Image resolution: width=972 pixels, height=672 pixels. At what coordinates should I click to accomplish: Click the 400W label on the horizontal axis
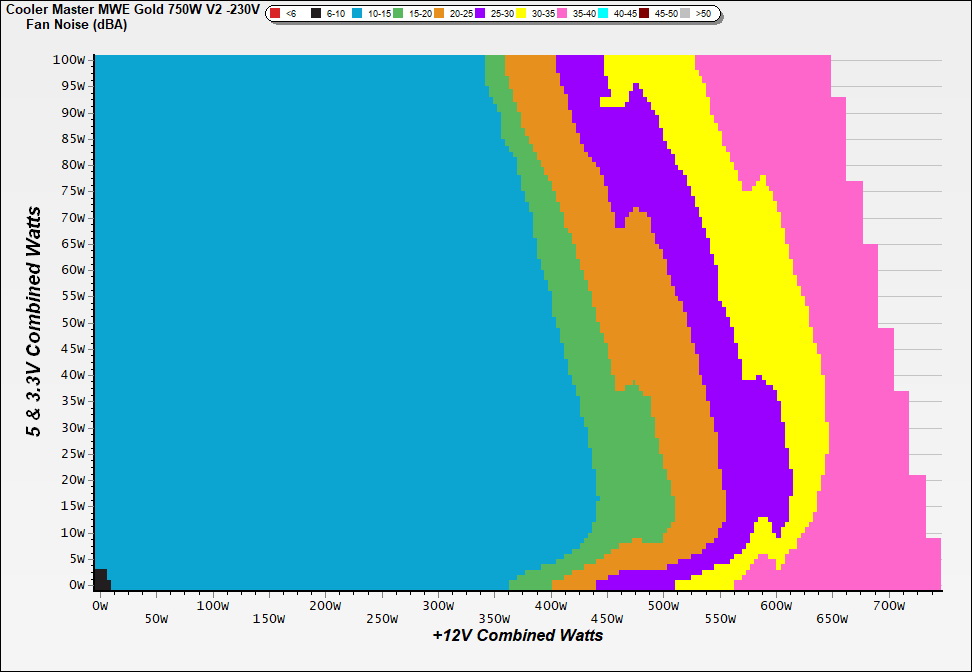[549, 606]
